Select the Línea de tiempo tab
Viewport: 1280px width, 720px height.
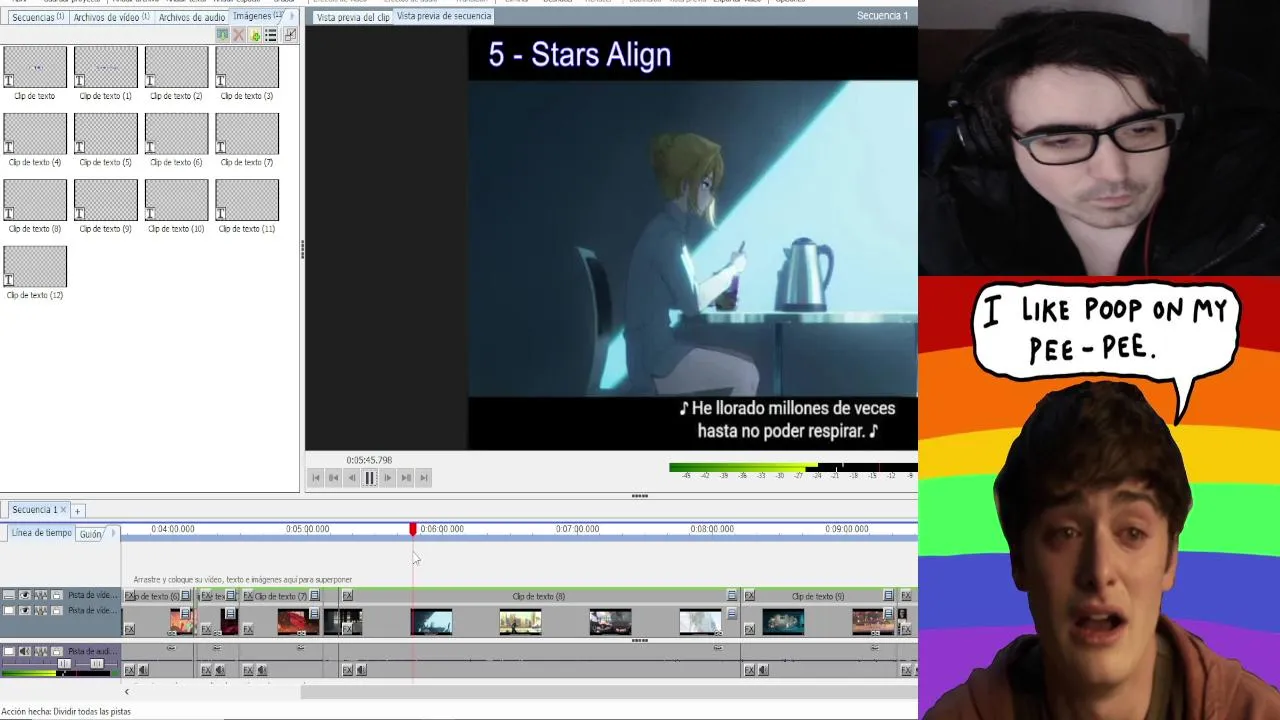click(41, 533)
